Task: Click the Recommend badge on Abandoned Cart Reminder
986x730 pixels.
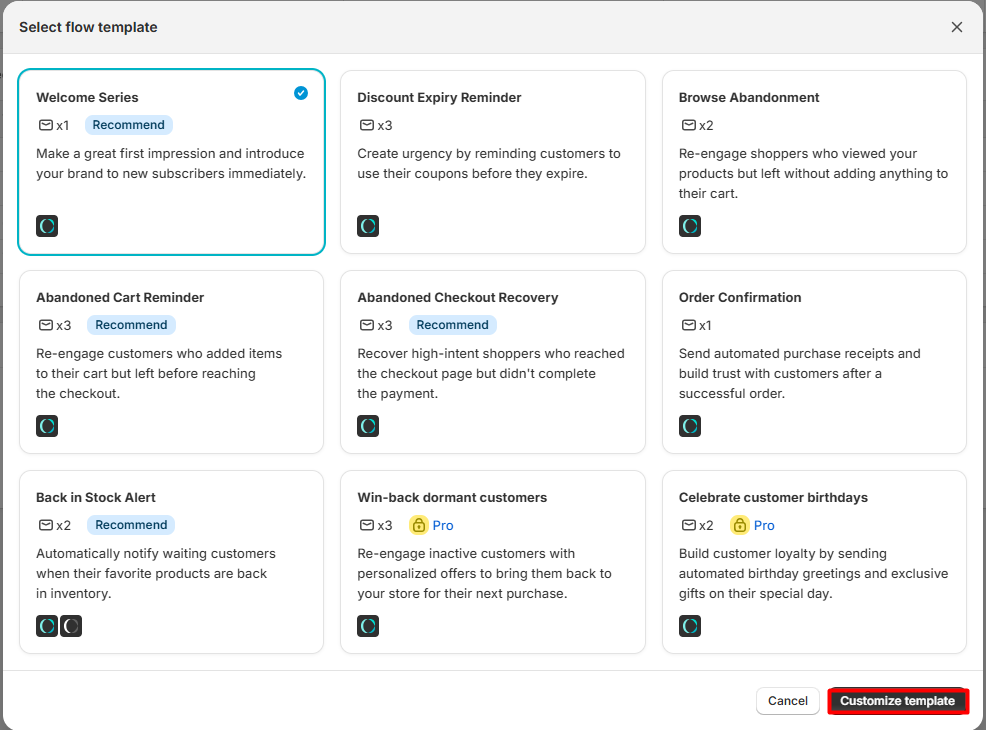Action: tap(131, 325)
